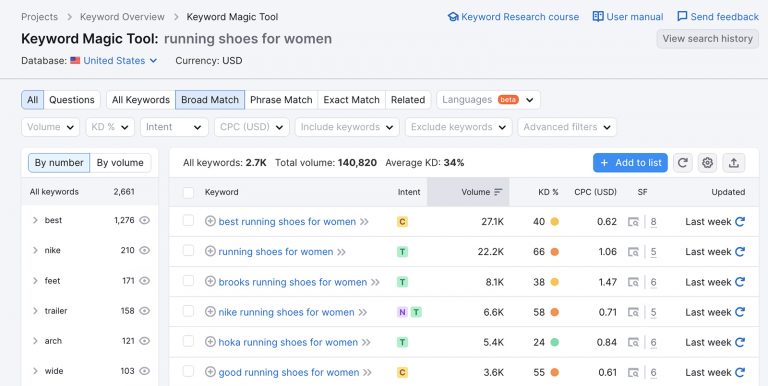The height and width of the screenshot is (386, 768).
Task: View SERP icon for best running shoes row
Action: coord(633,222)
